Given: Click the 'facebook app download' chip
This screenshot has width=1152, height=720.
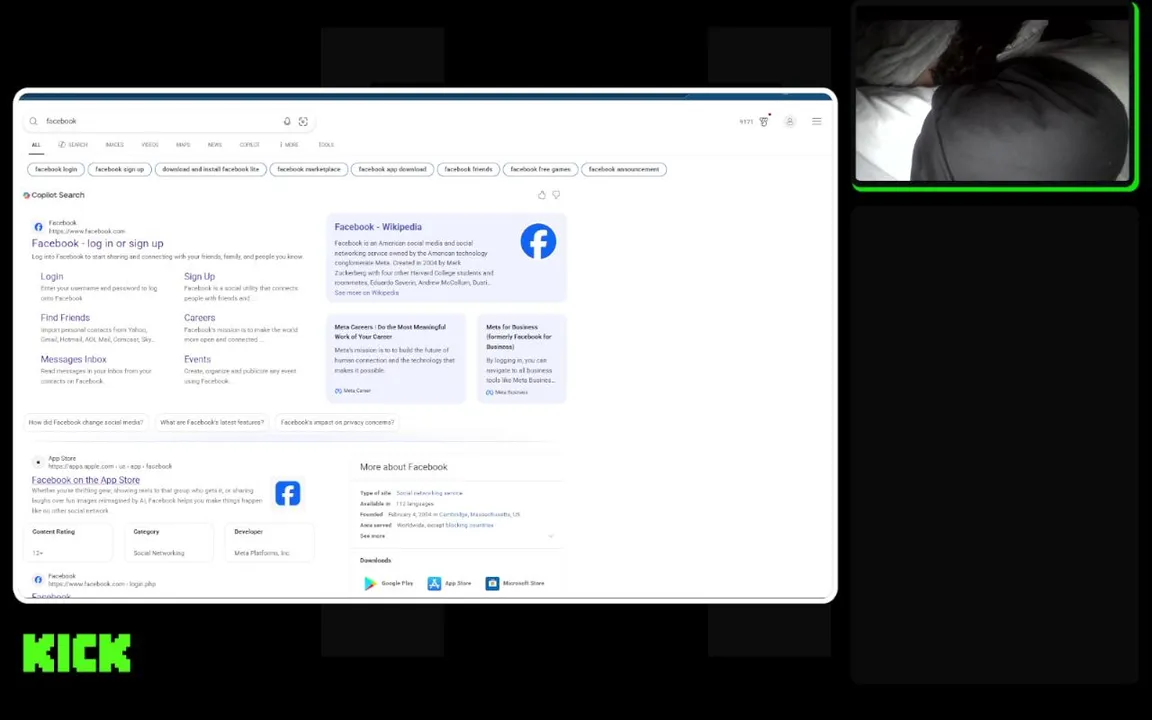Looking at the screenshot, I should tap(392, 169).
